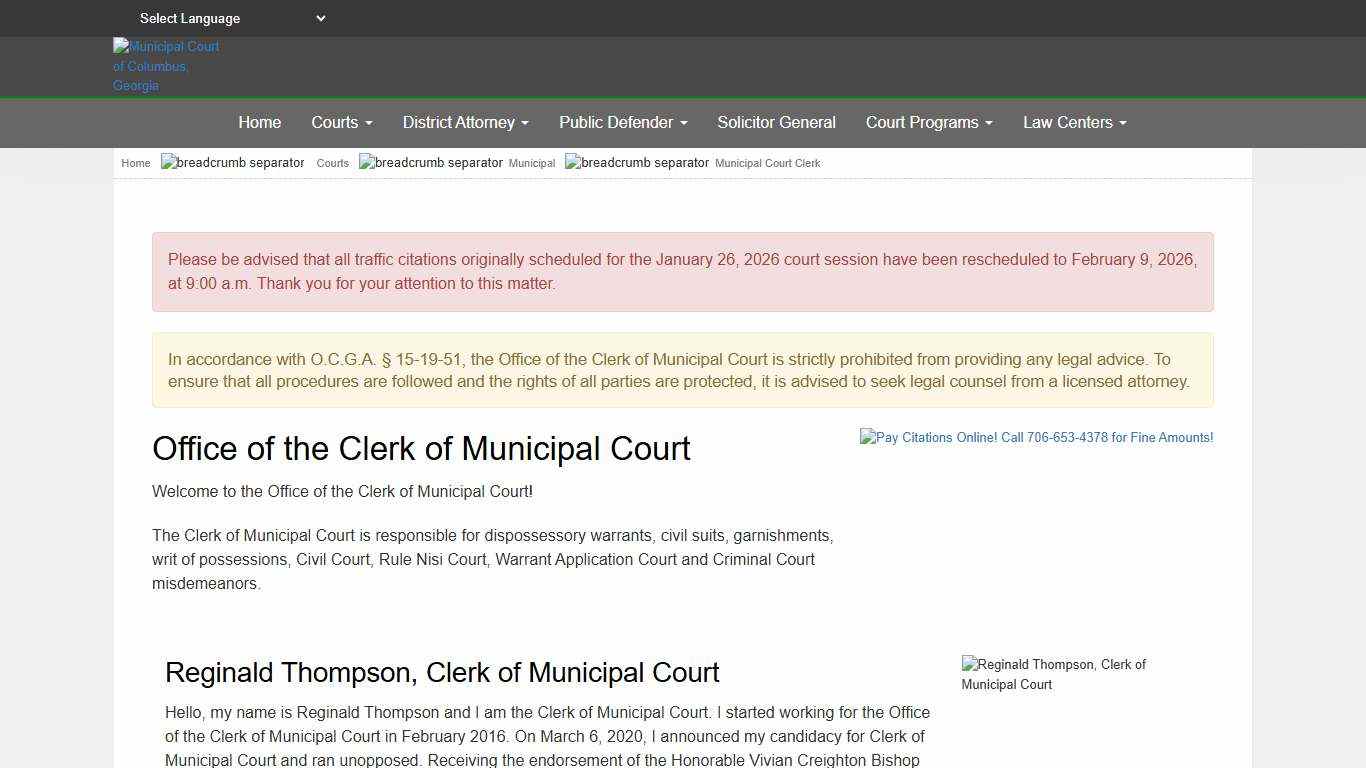Expand the District Attorney menu

(465, 122)
